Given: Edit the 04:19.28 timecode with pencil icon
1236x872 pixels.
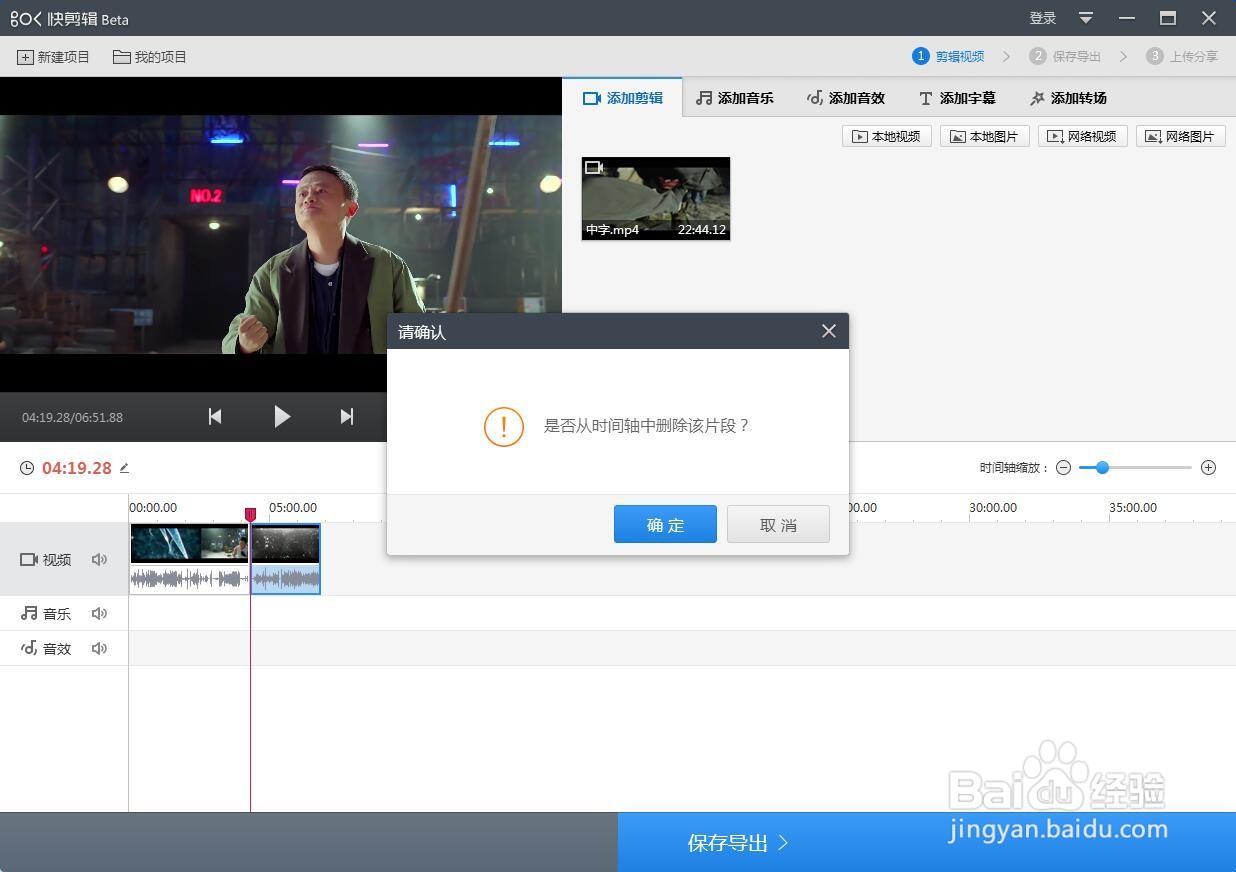Looking at the screenshot, I should (x=124, y=467).
